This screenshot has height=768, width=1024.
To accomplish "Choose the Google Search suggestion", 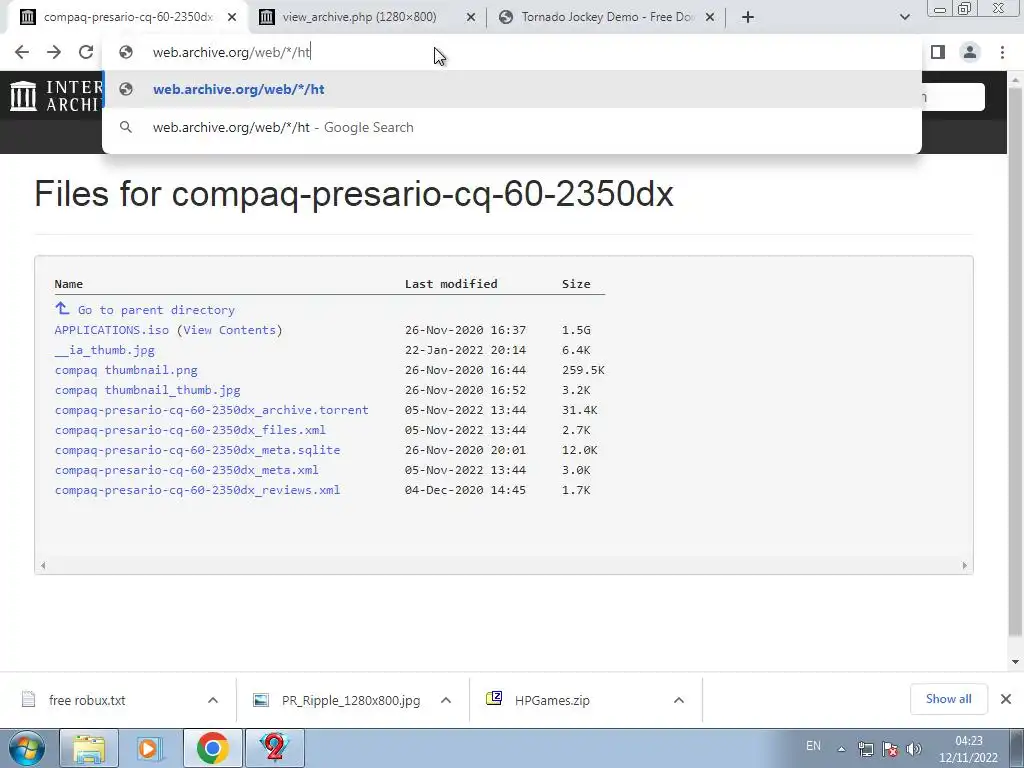I will pyautogui.click(x=512, y=127).
